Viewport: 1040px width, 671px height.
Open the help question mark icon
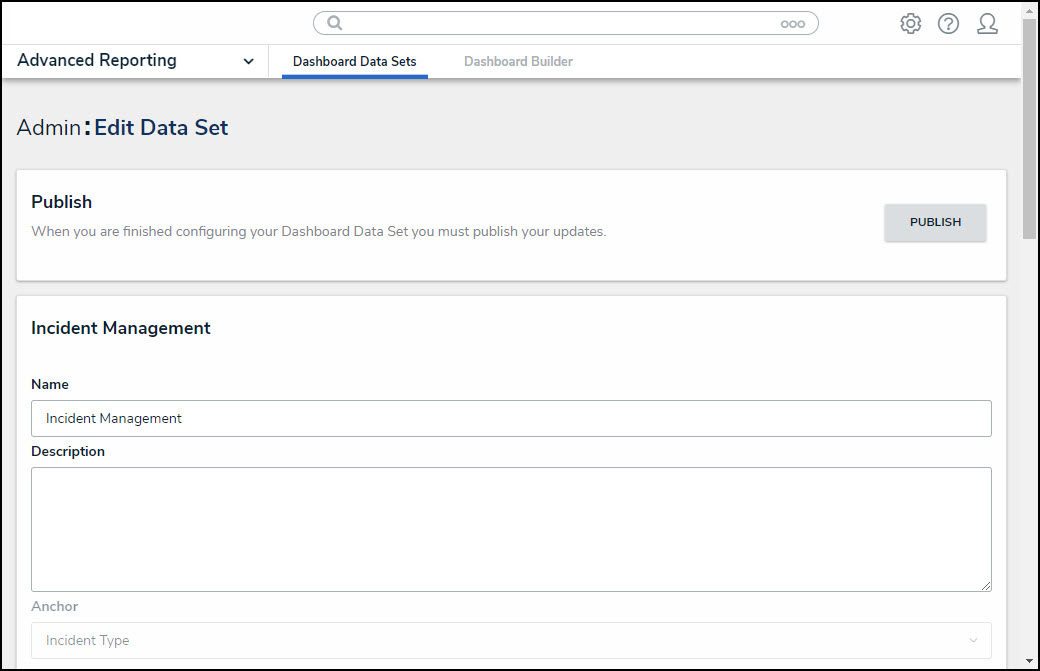coord(948,24)
